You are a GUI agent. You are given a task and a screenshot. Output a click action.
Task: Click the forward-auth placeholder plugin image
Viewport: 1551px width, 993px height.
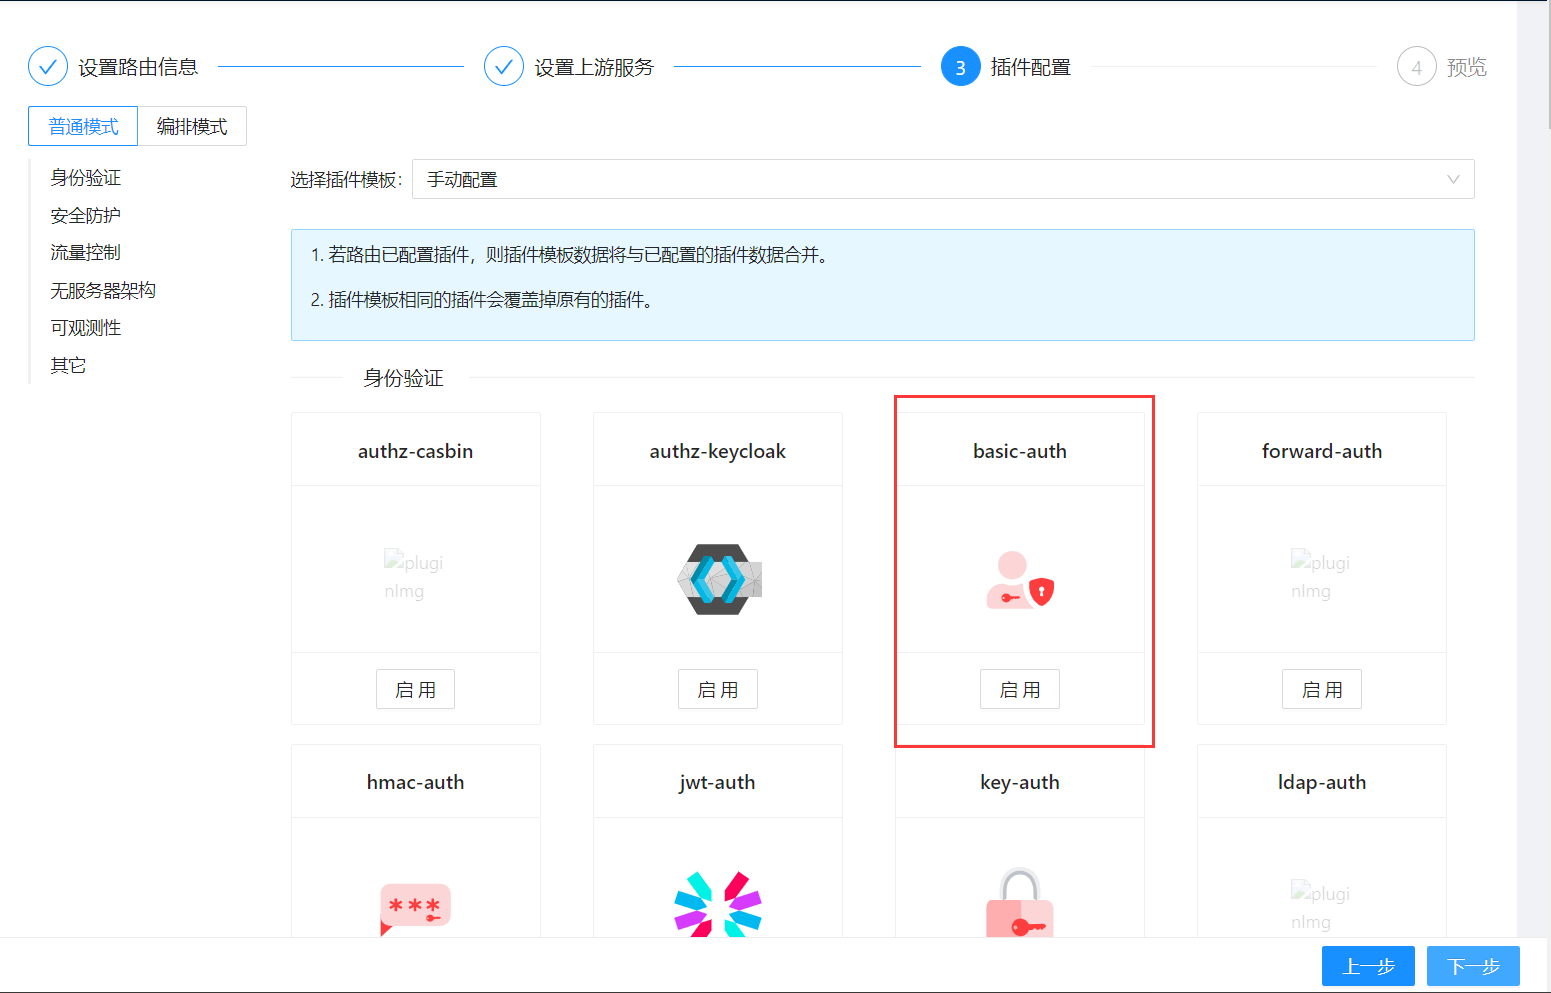1321,576
